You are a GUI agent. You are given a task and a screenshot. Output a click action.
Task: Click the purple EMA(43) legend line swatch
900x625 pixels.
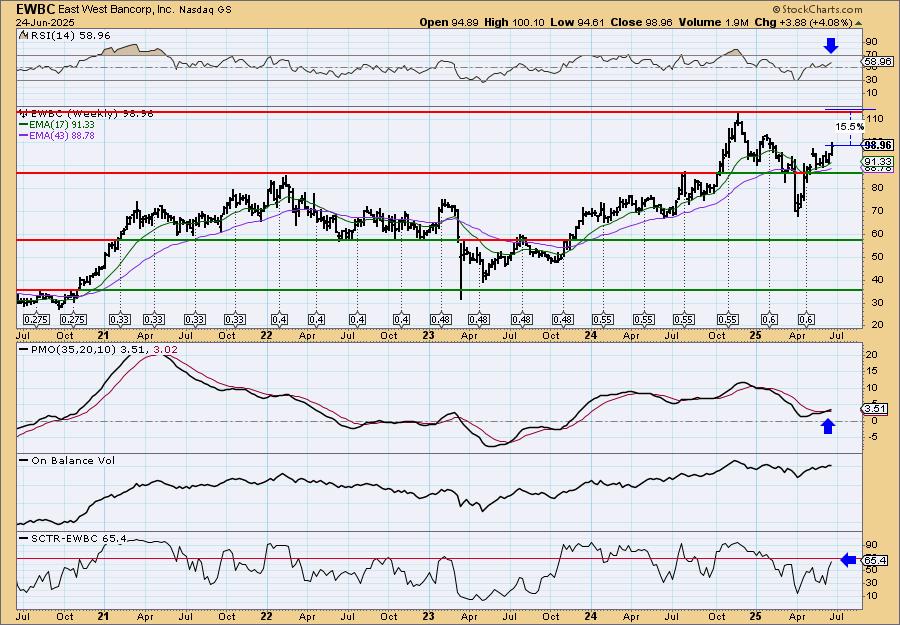pyautogui.click(x=23, y=135)
